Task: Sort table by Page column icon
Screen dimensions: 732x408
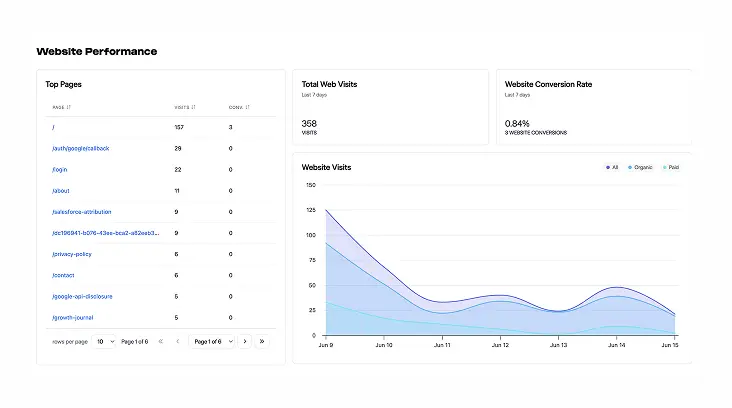Action: [x=69, y=107]
